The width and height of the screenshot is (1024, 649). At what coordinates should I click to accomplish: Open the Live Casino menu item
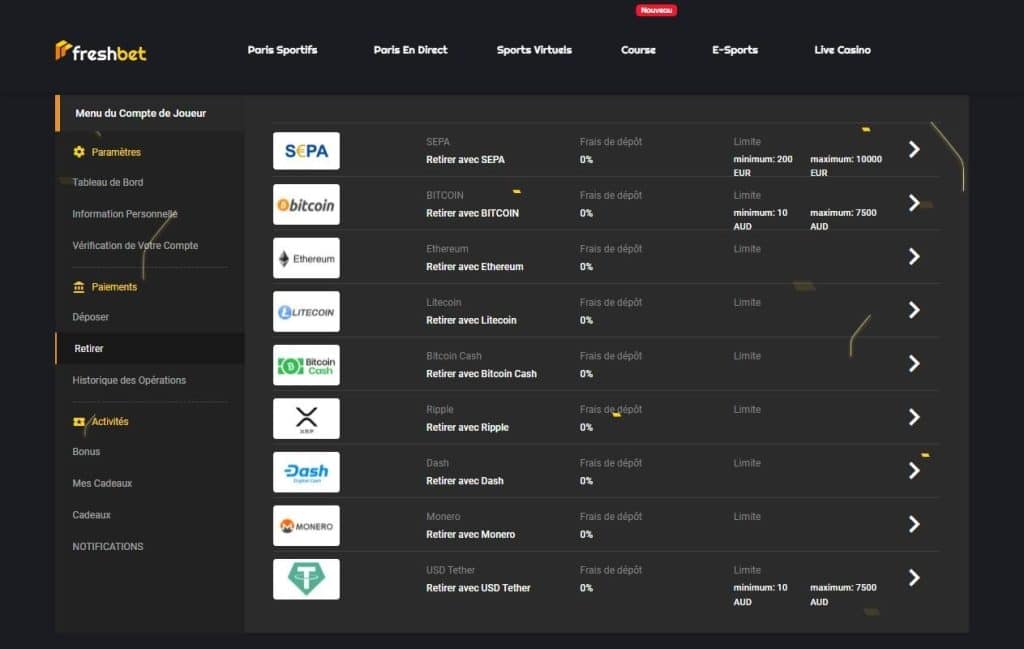click(842, 50)
